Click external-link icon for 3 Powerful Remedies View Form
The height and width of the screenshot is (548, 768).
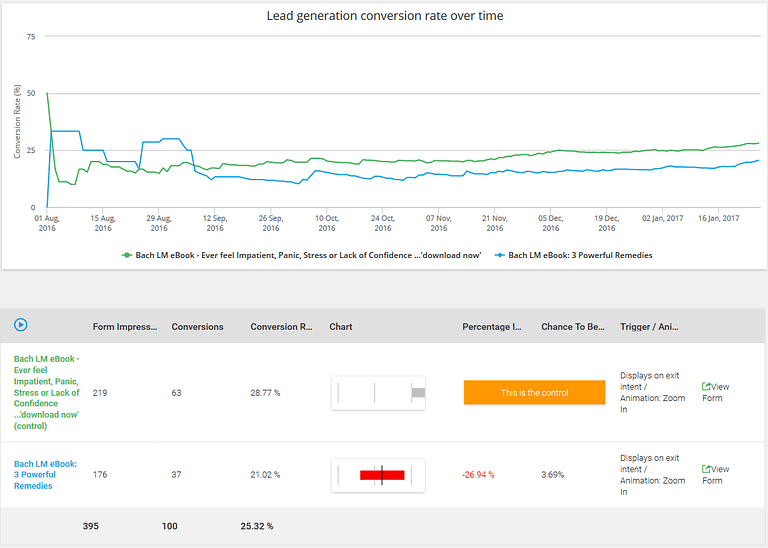click(x=707, y=469)
